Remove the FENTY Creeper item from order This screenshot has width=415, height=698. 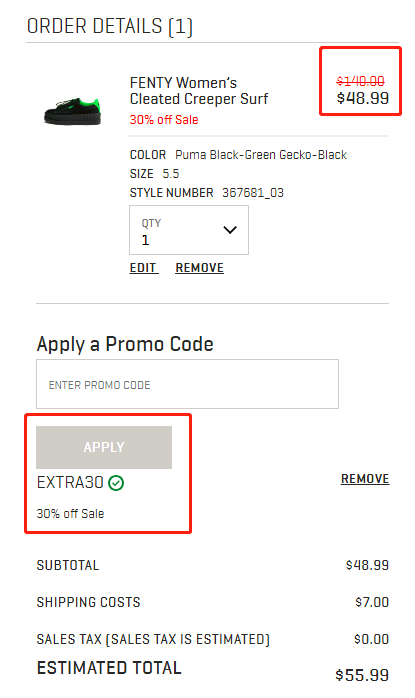click(x=199, y=268)
